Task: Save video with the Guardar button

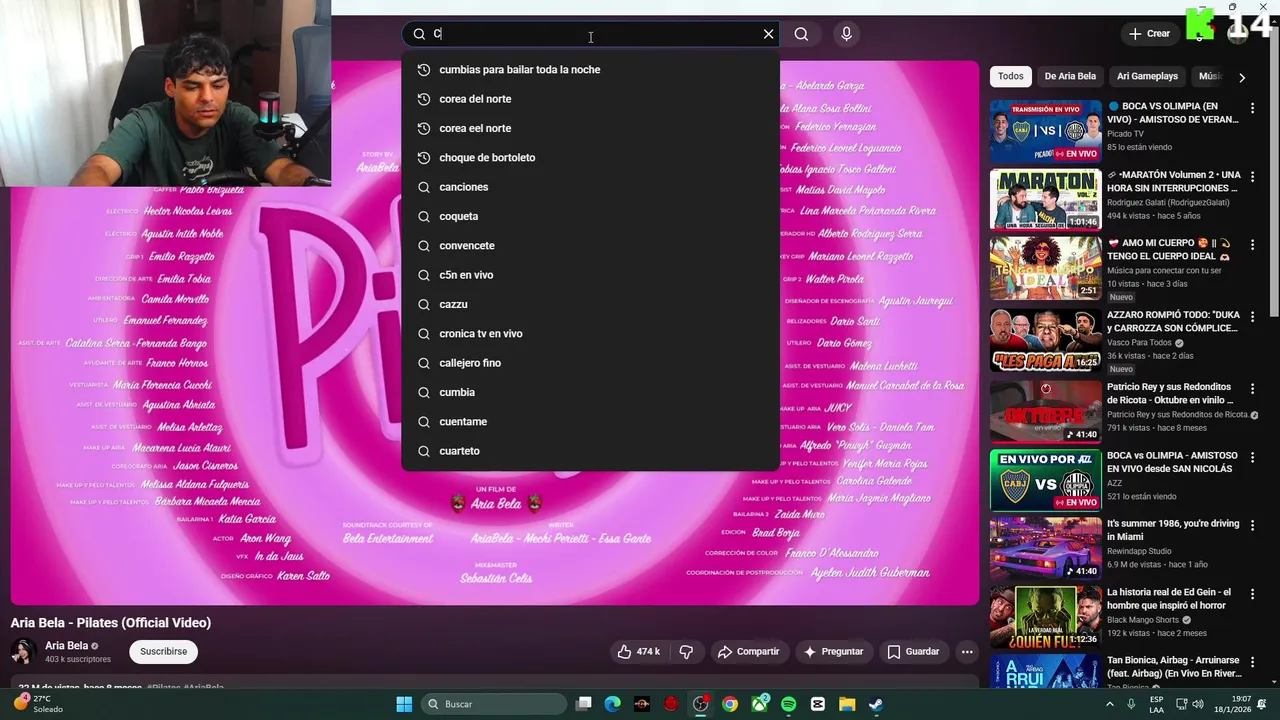Action: coord(913,651)
